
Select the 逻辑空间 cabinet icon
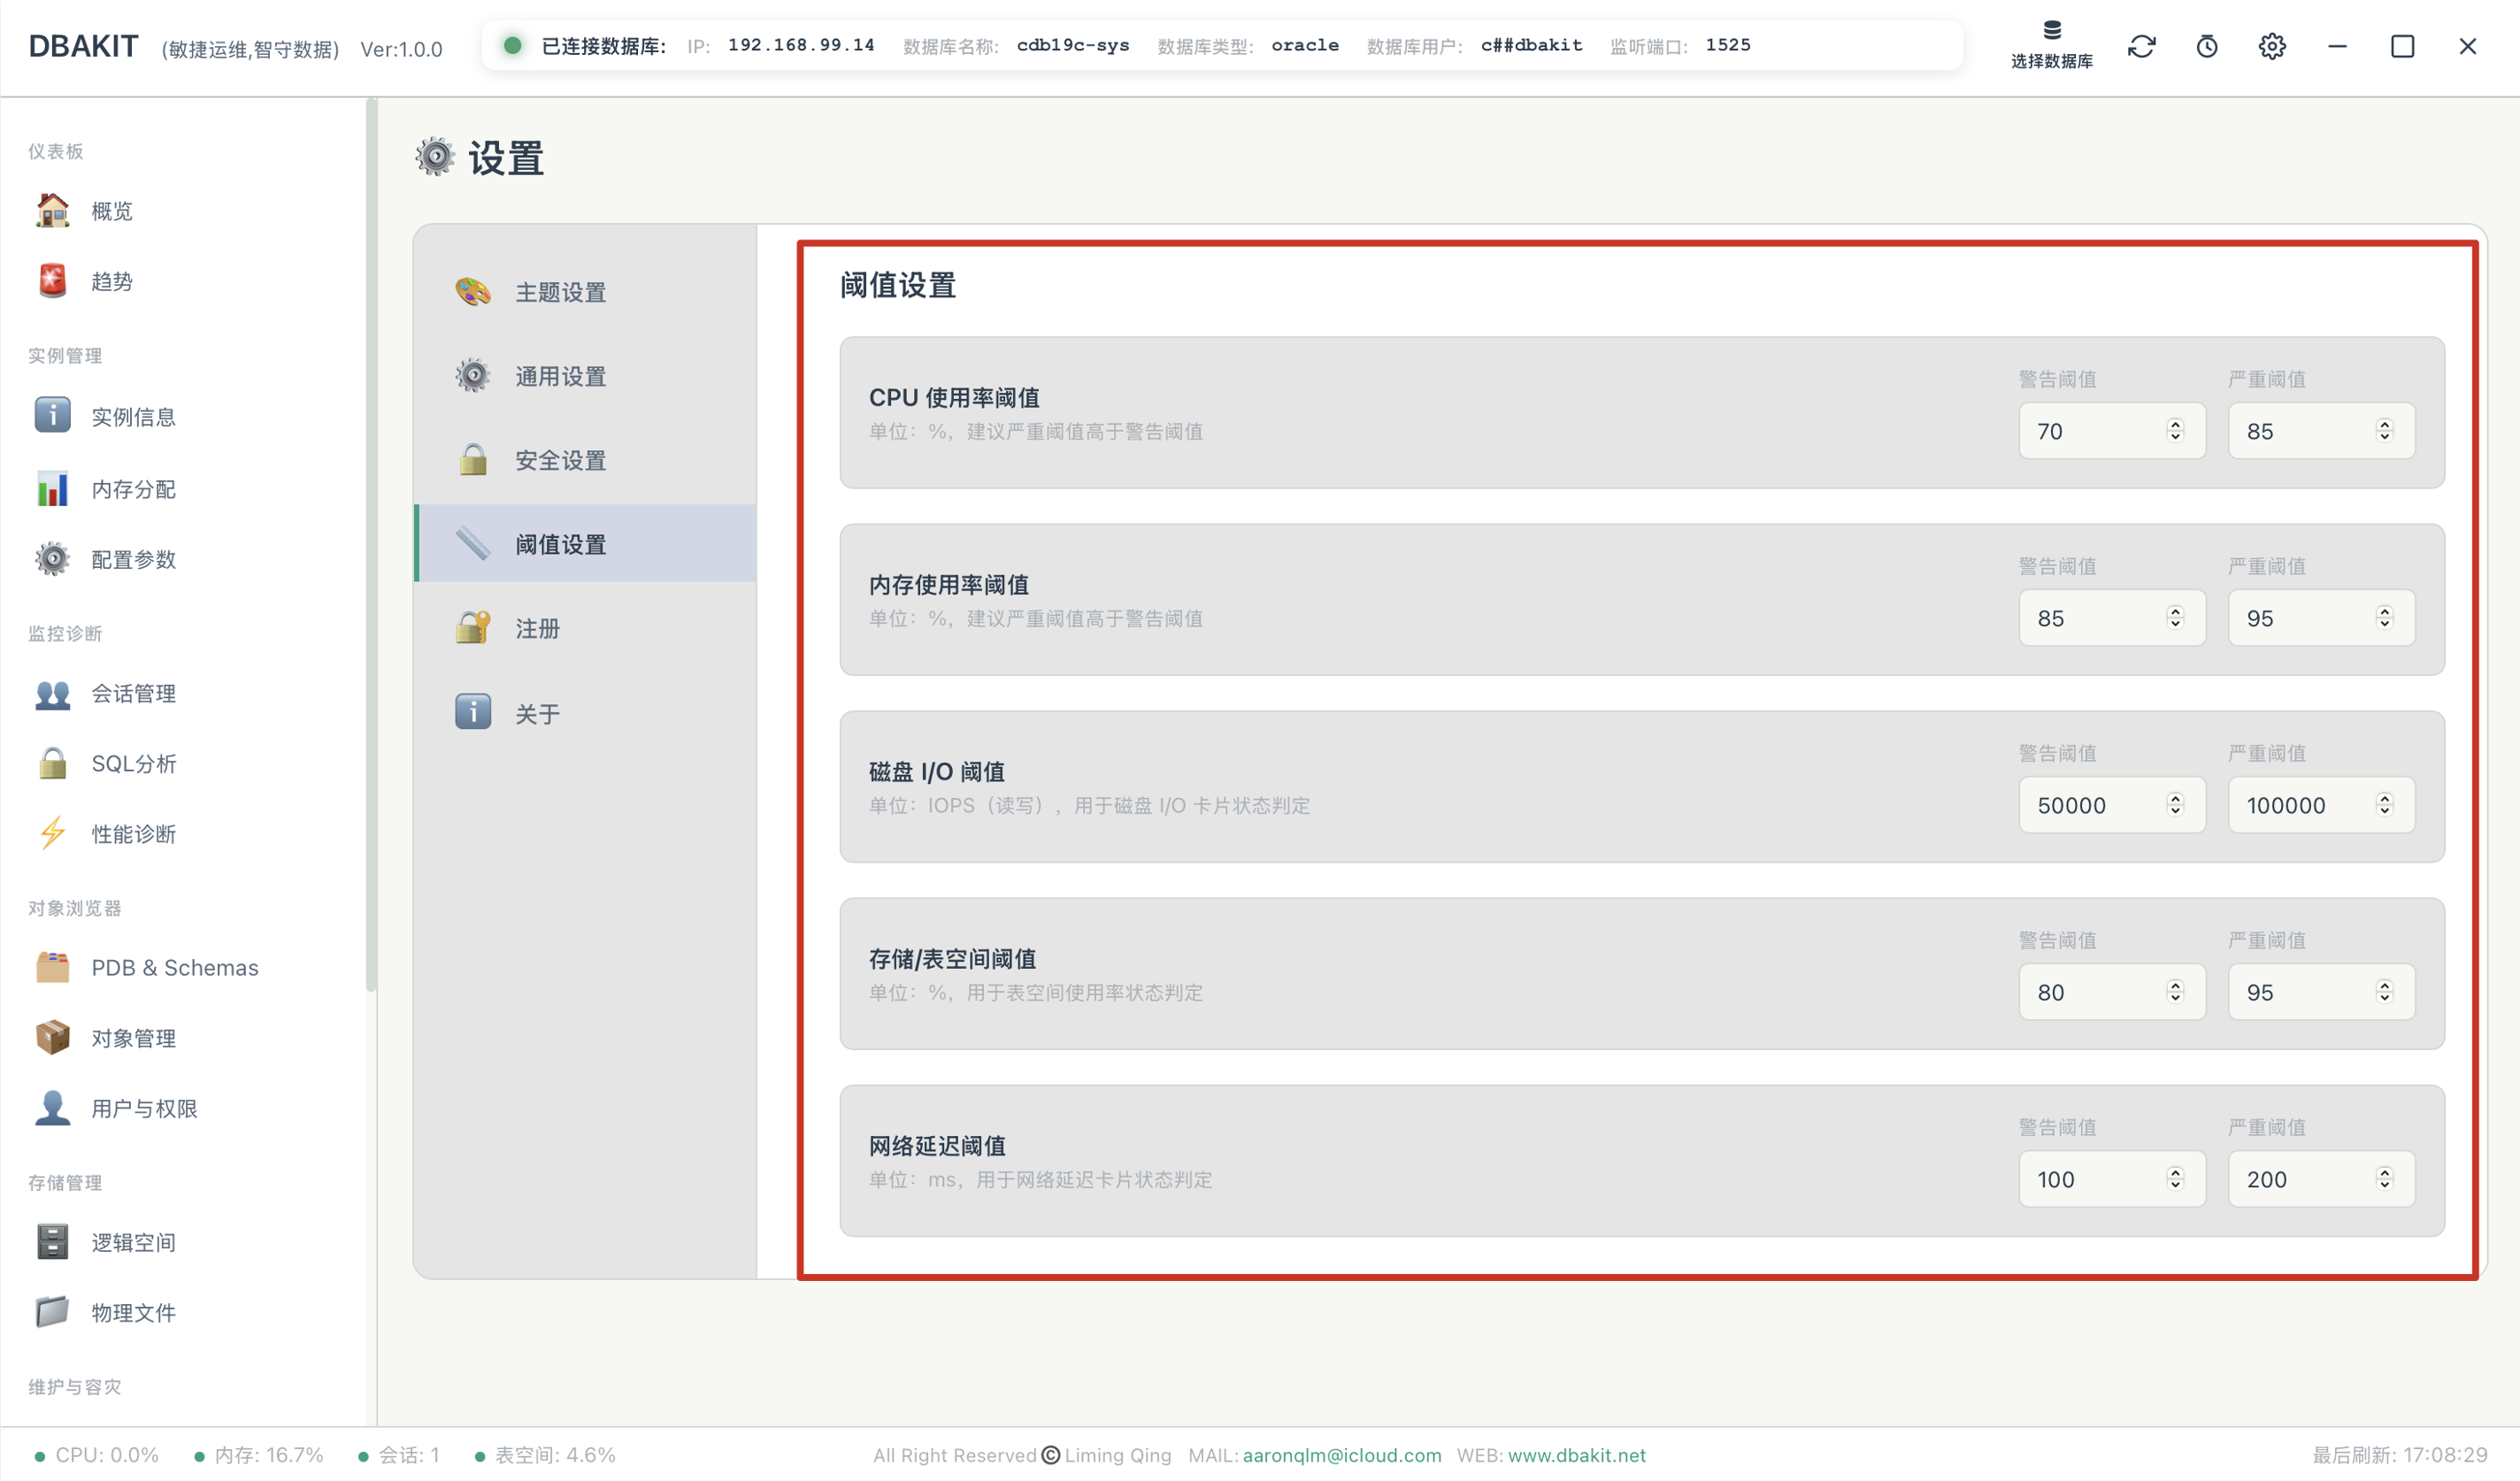[52, 1242]
